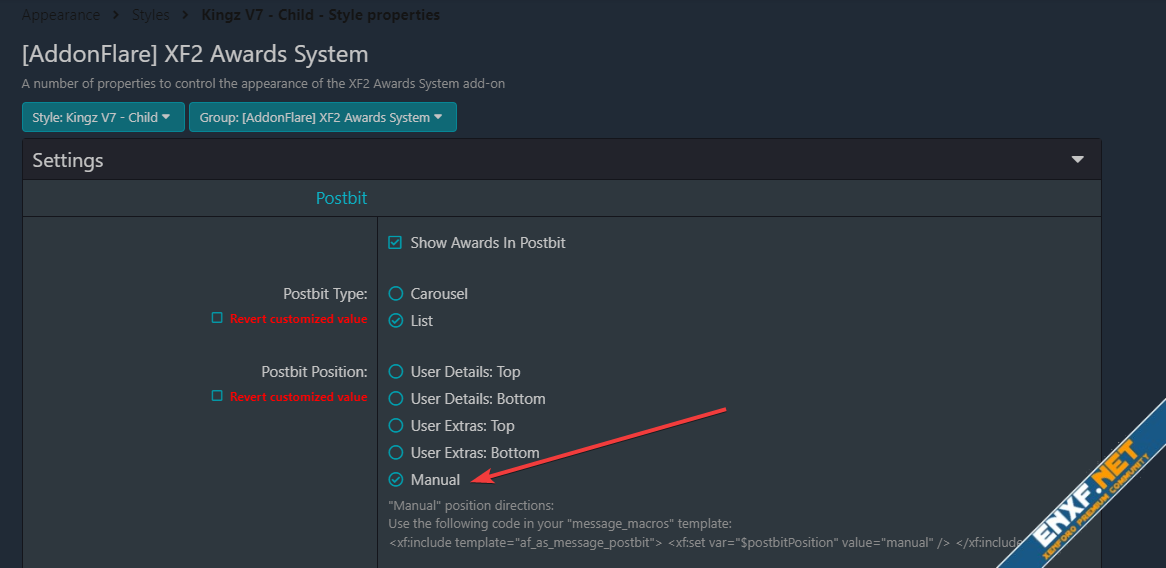The height and width of the screenshot is (568, 1166).
Task: Collapse the Settings section arrow
Action: [x=1077, y=160]
